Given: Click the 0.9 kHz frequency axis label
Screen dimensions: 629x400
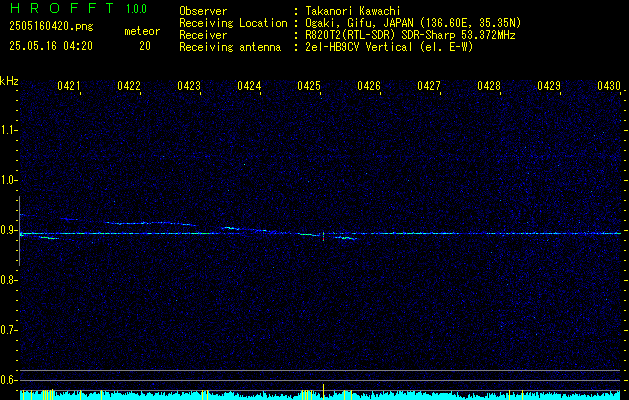Looking at the screenshot, I should click(x=9, y=230).
